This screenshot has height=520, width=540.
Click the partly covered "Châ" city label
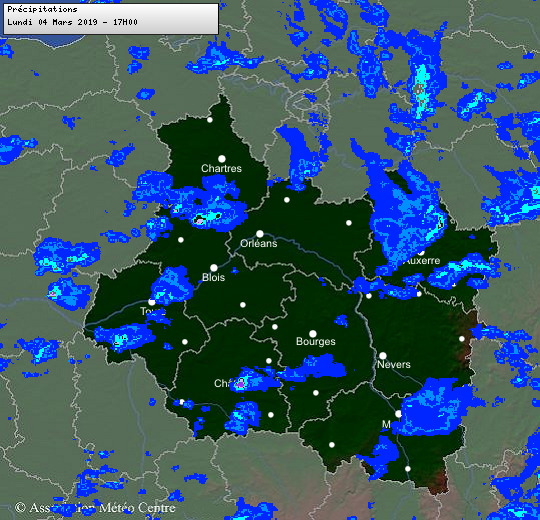coord(222,383)
